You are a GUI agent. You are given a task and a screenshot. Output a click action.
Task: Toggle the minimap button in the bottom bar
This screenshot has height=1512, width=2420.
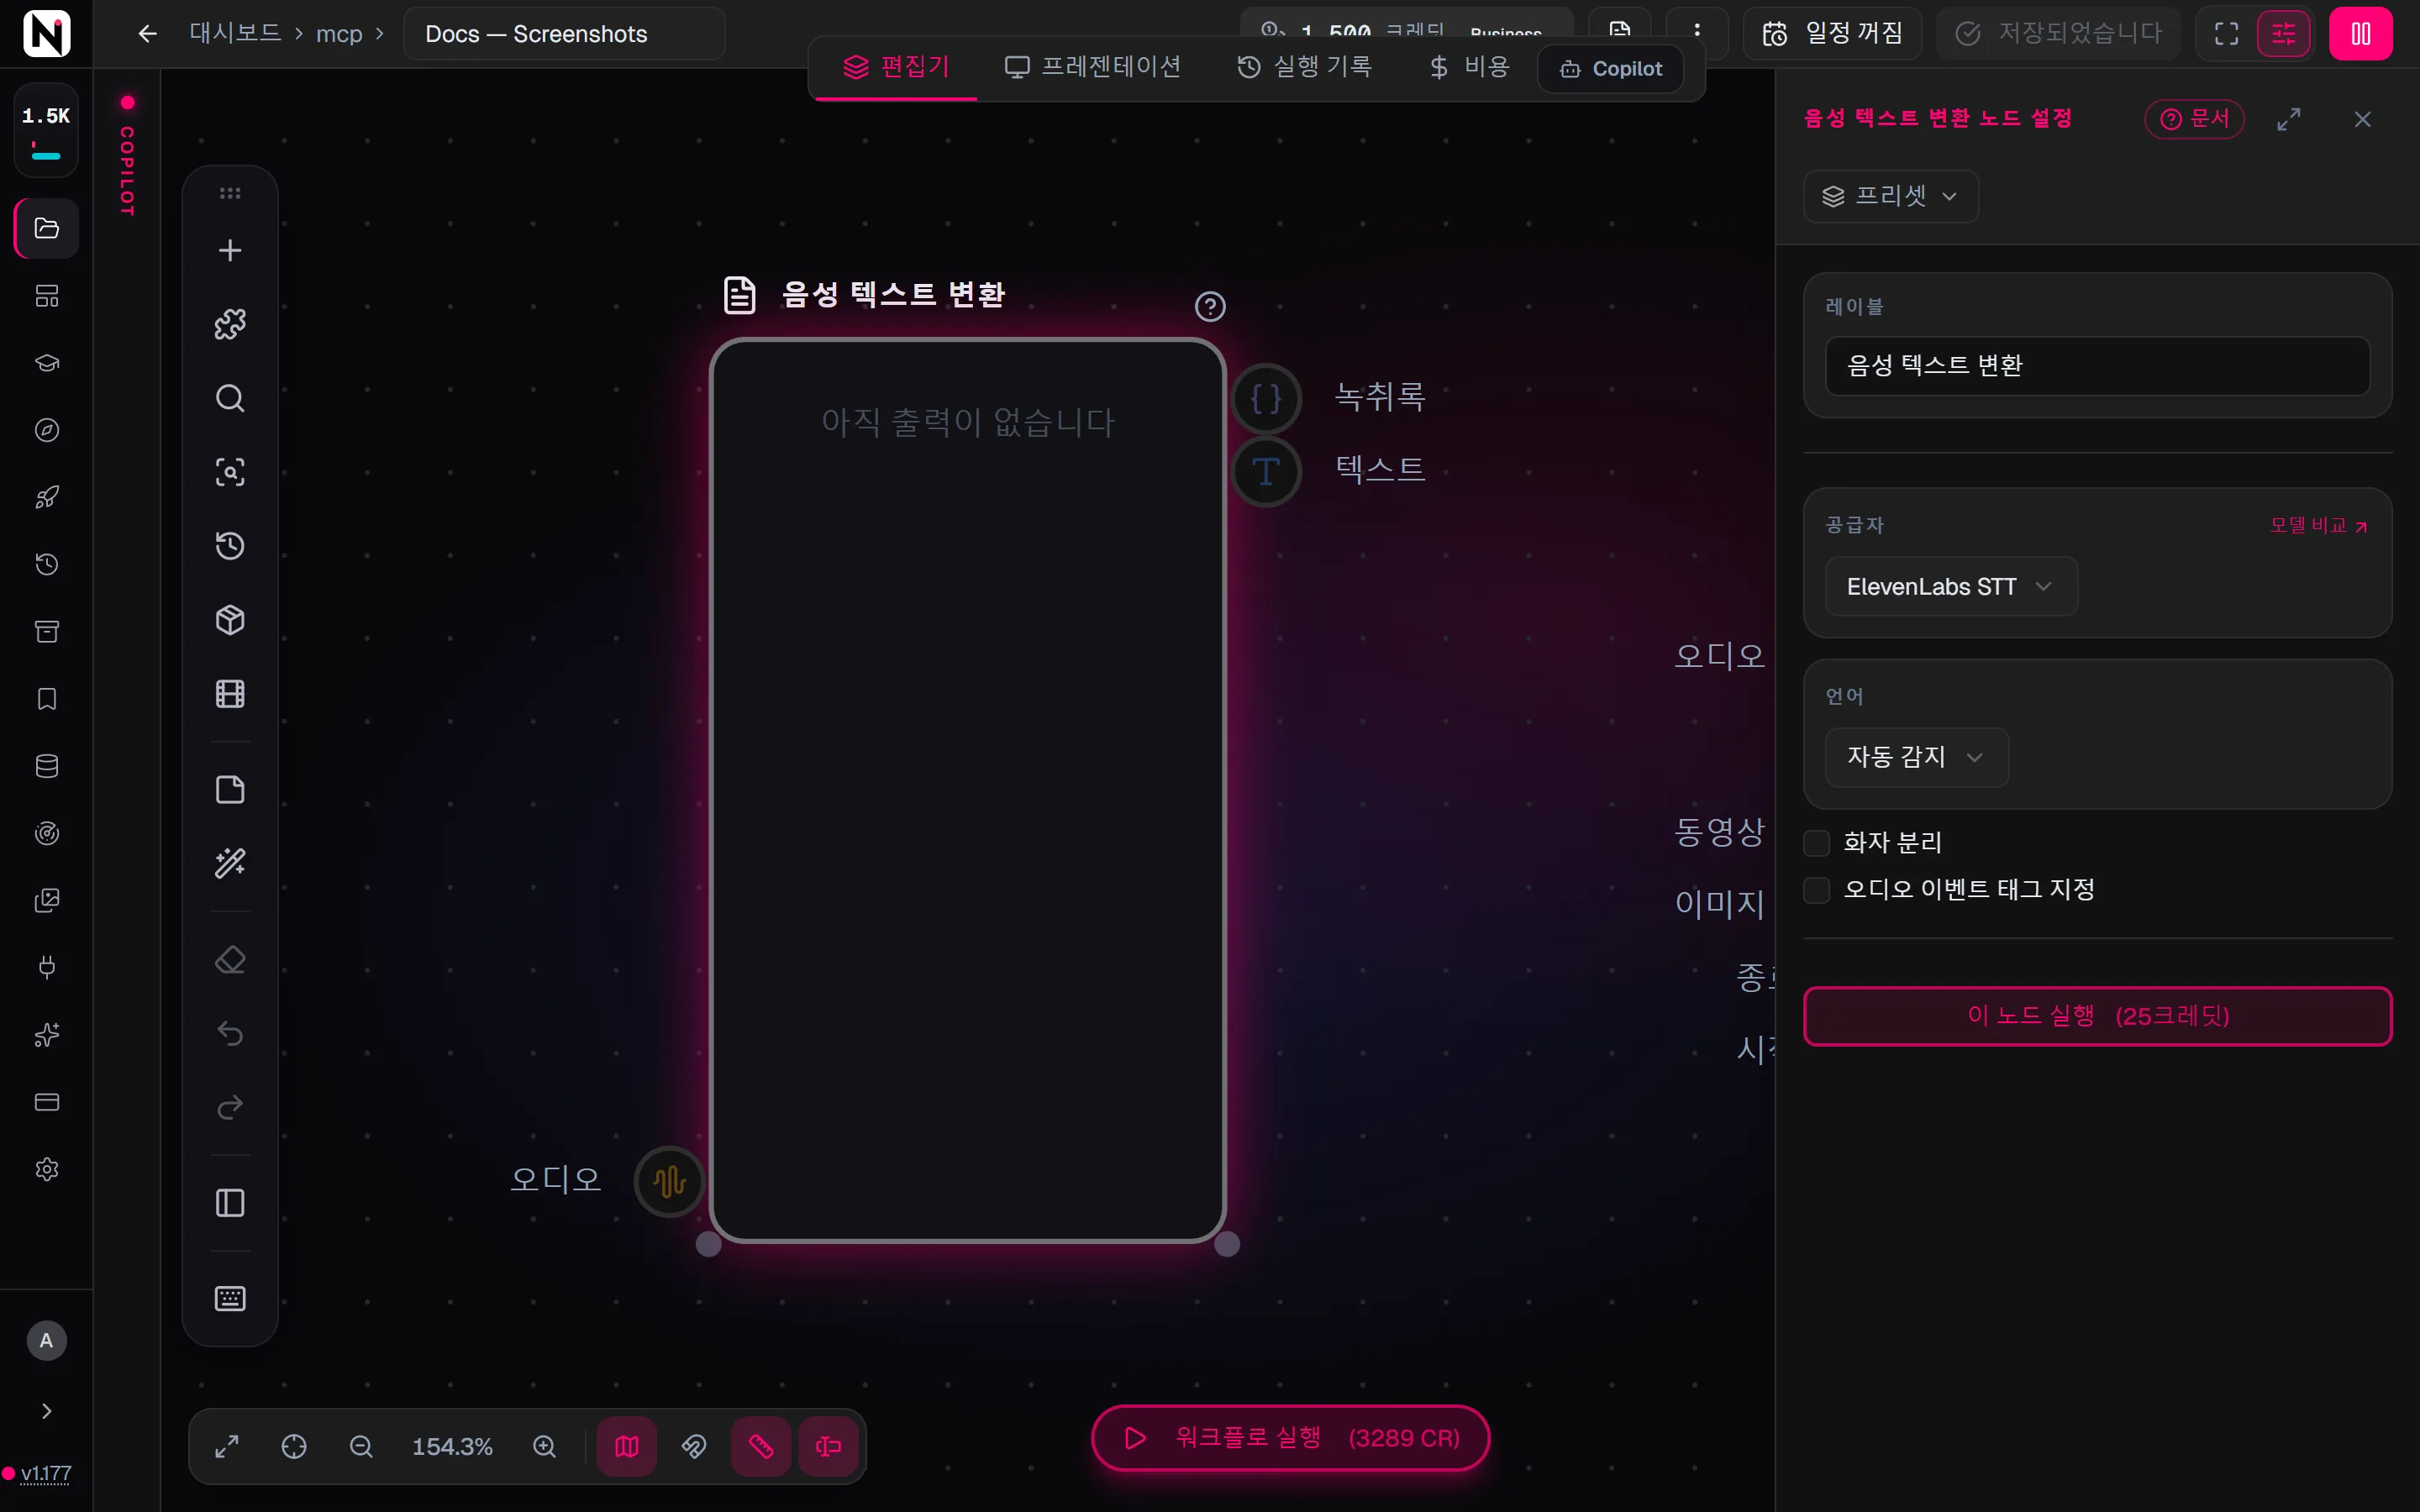tap(627, 1446)
